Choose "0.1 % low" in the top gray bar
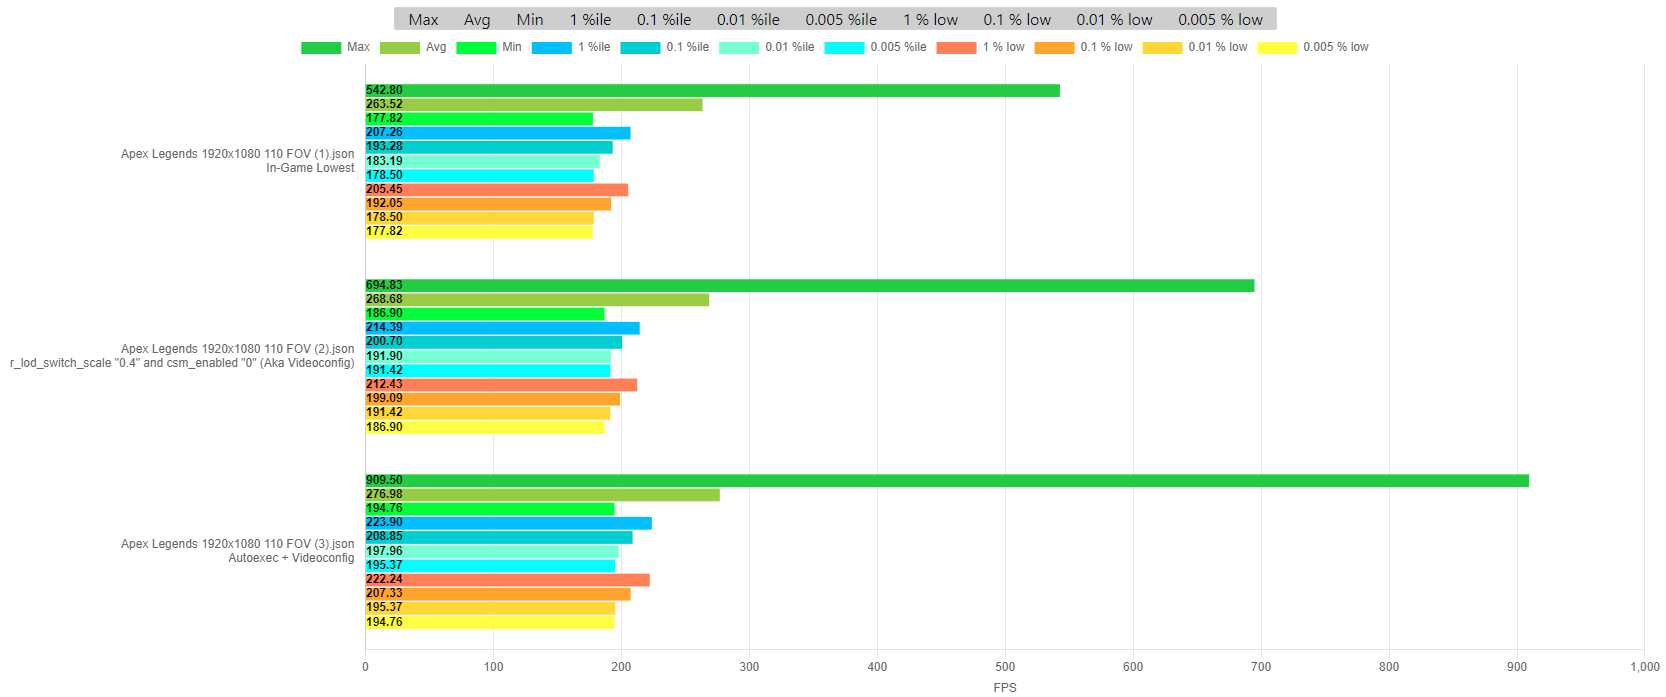 [1017, 20]
